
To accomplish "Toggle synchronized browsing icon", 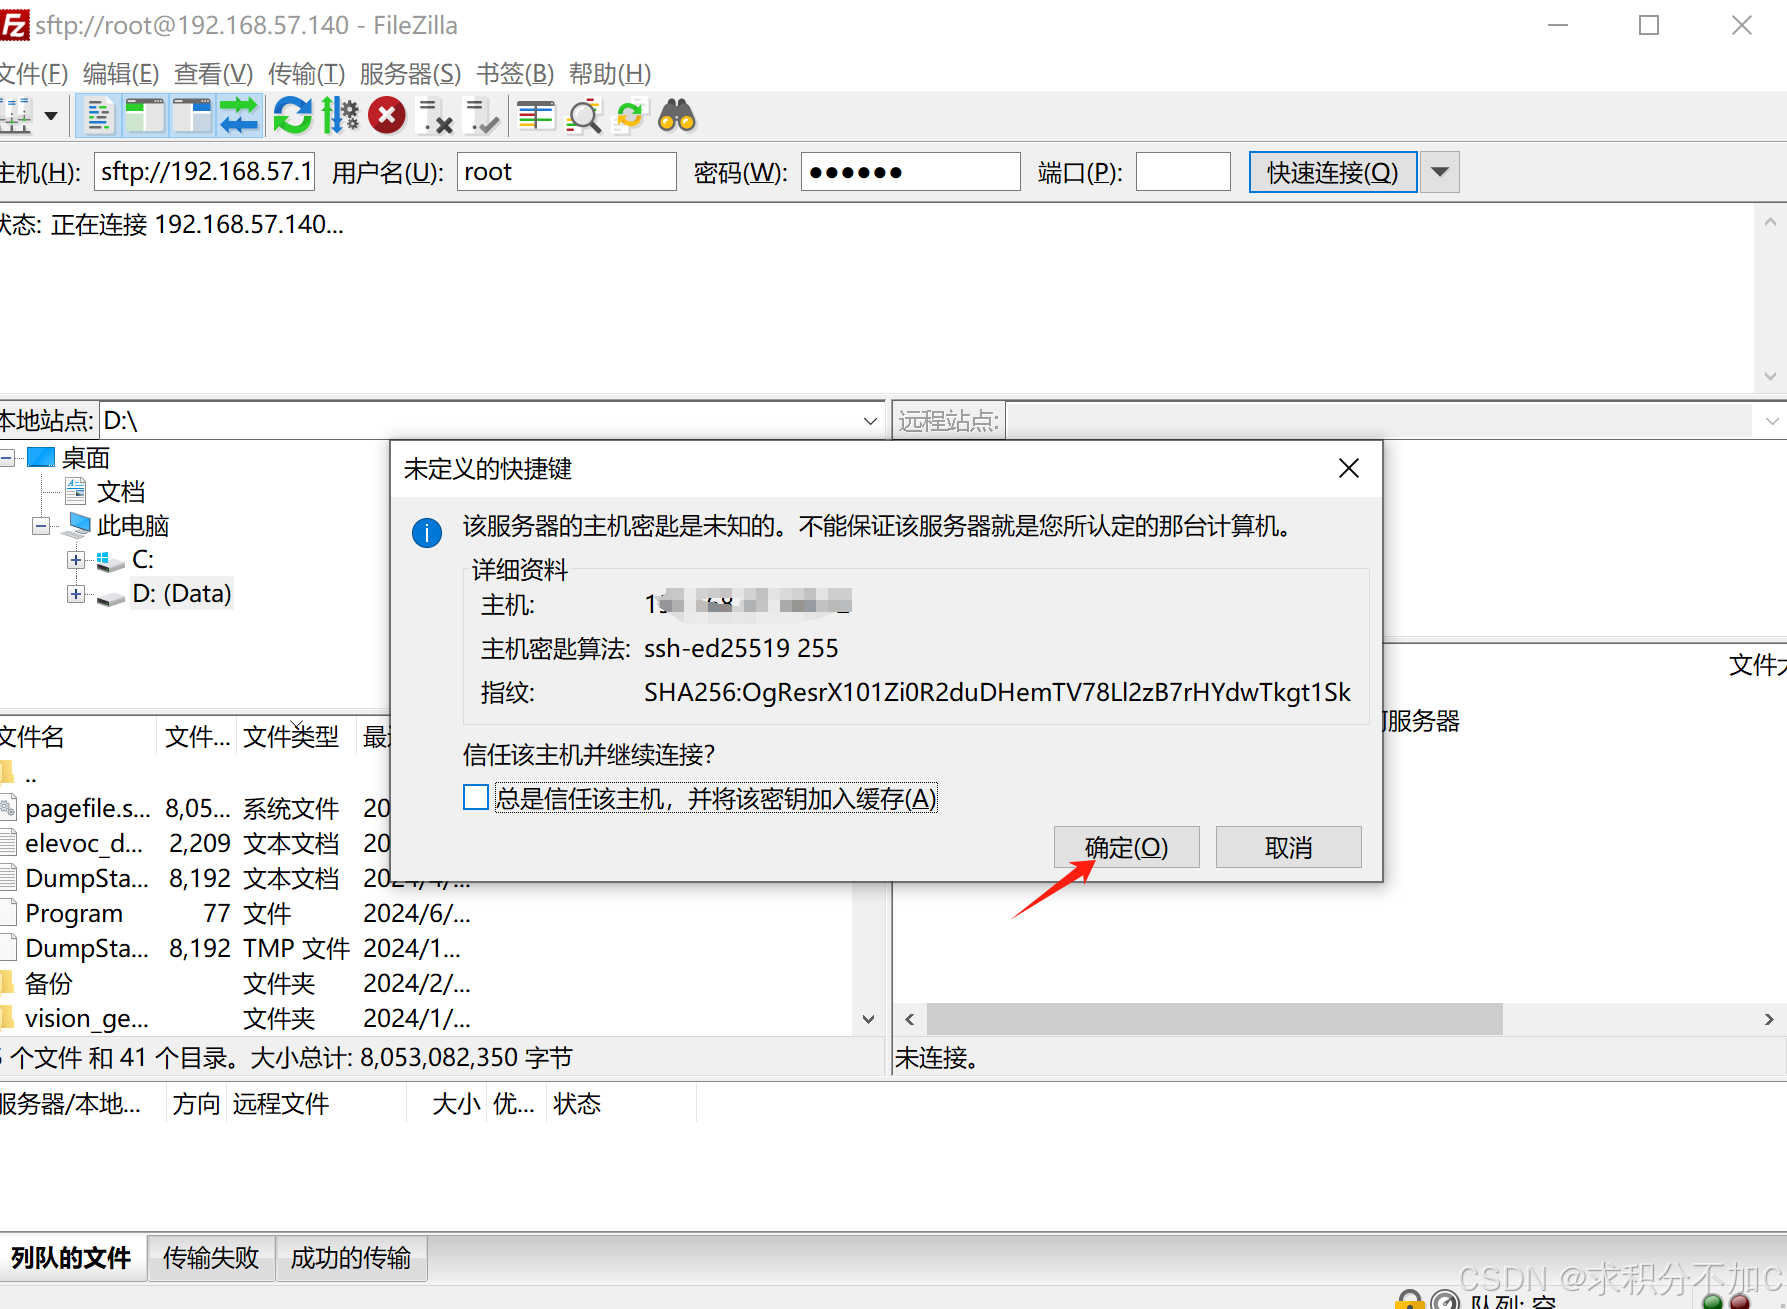I will pyautogui.click(x=631, y=116).
